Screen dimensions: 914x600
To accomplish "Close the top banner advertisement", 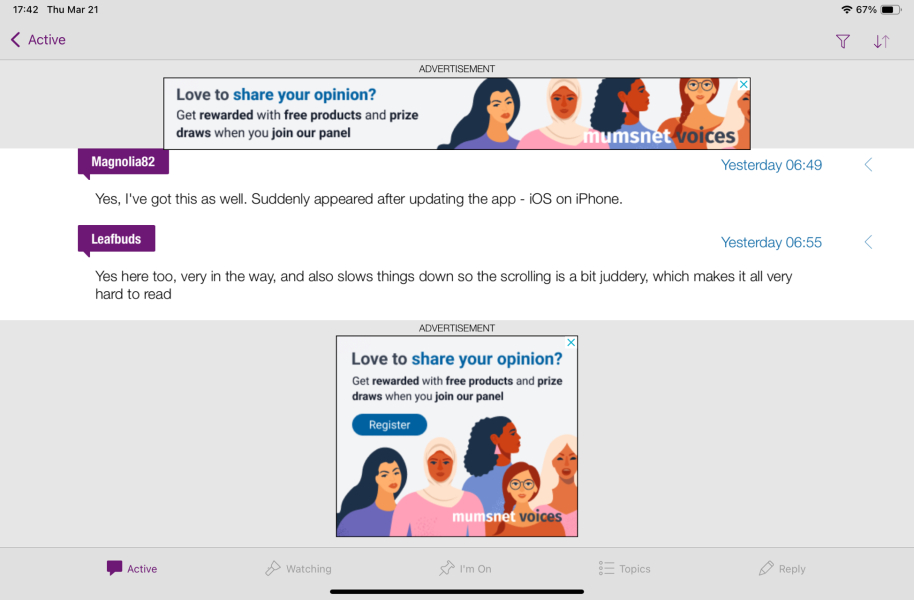I will point(744,84).
